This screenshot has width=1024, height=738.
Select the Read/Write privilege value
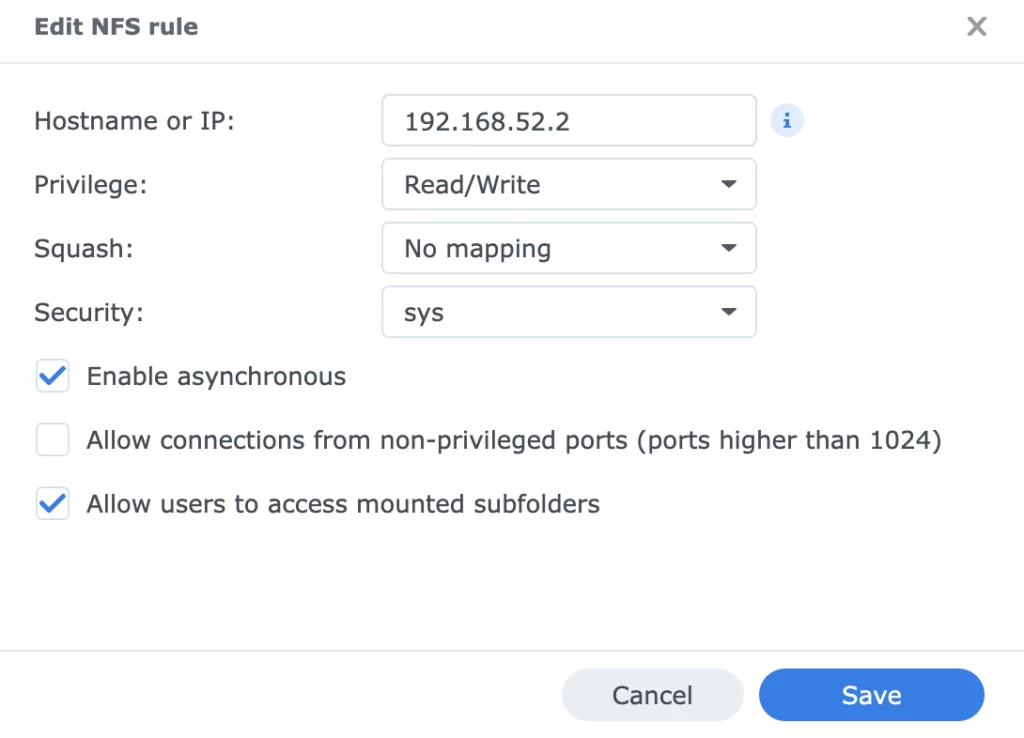tap(472, 185)
